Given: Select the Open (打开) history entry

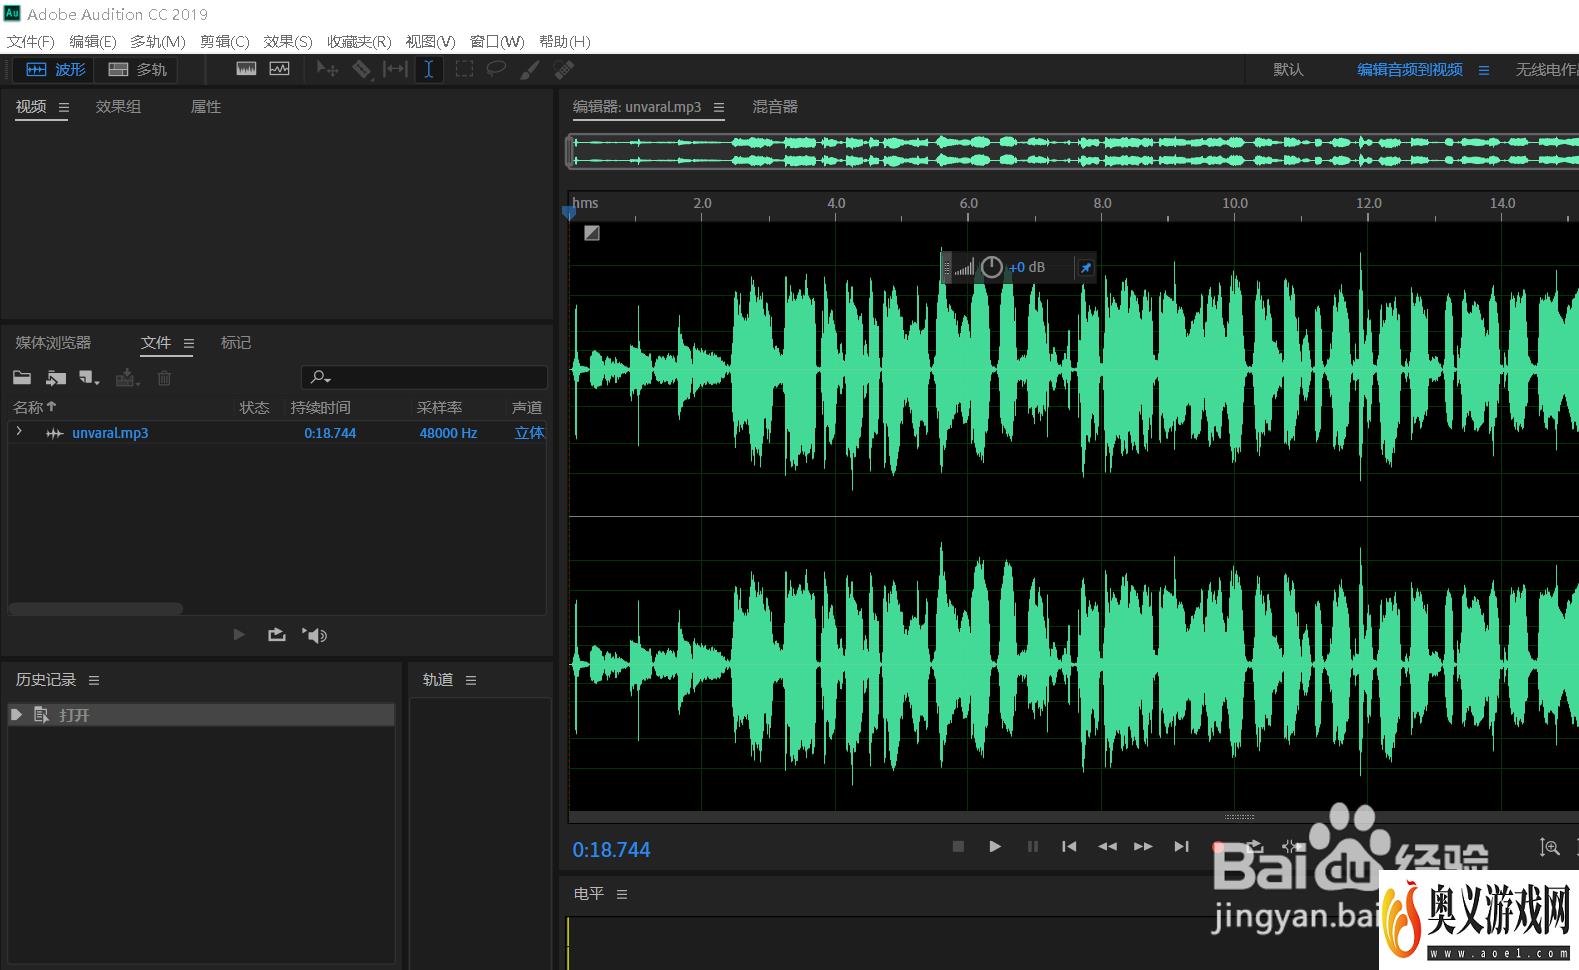Looking at the screenshot, I should tap(201, 715).
